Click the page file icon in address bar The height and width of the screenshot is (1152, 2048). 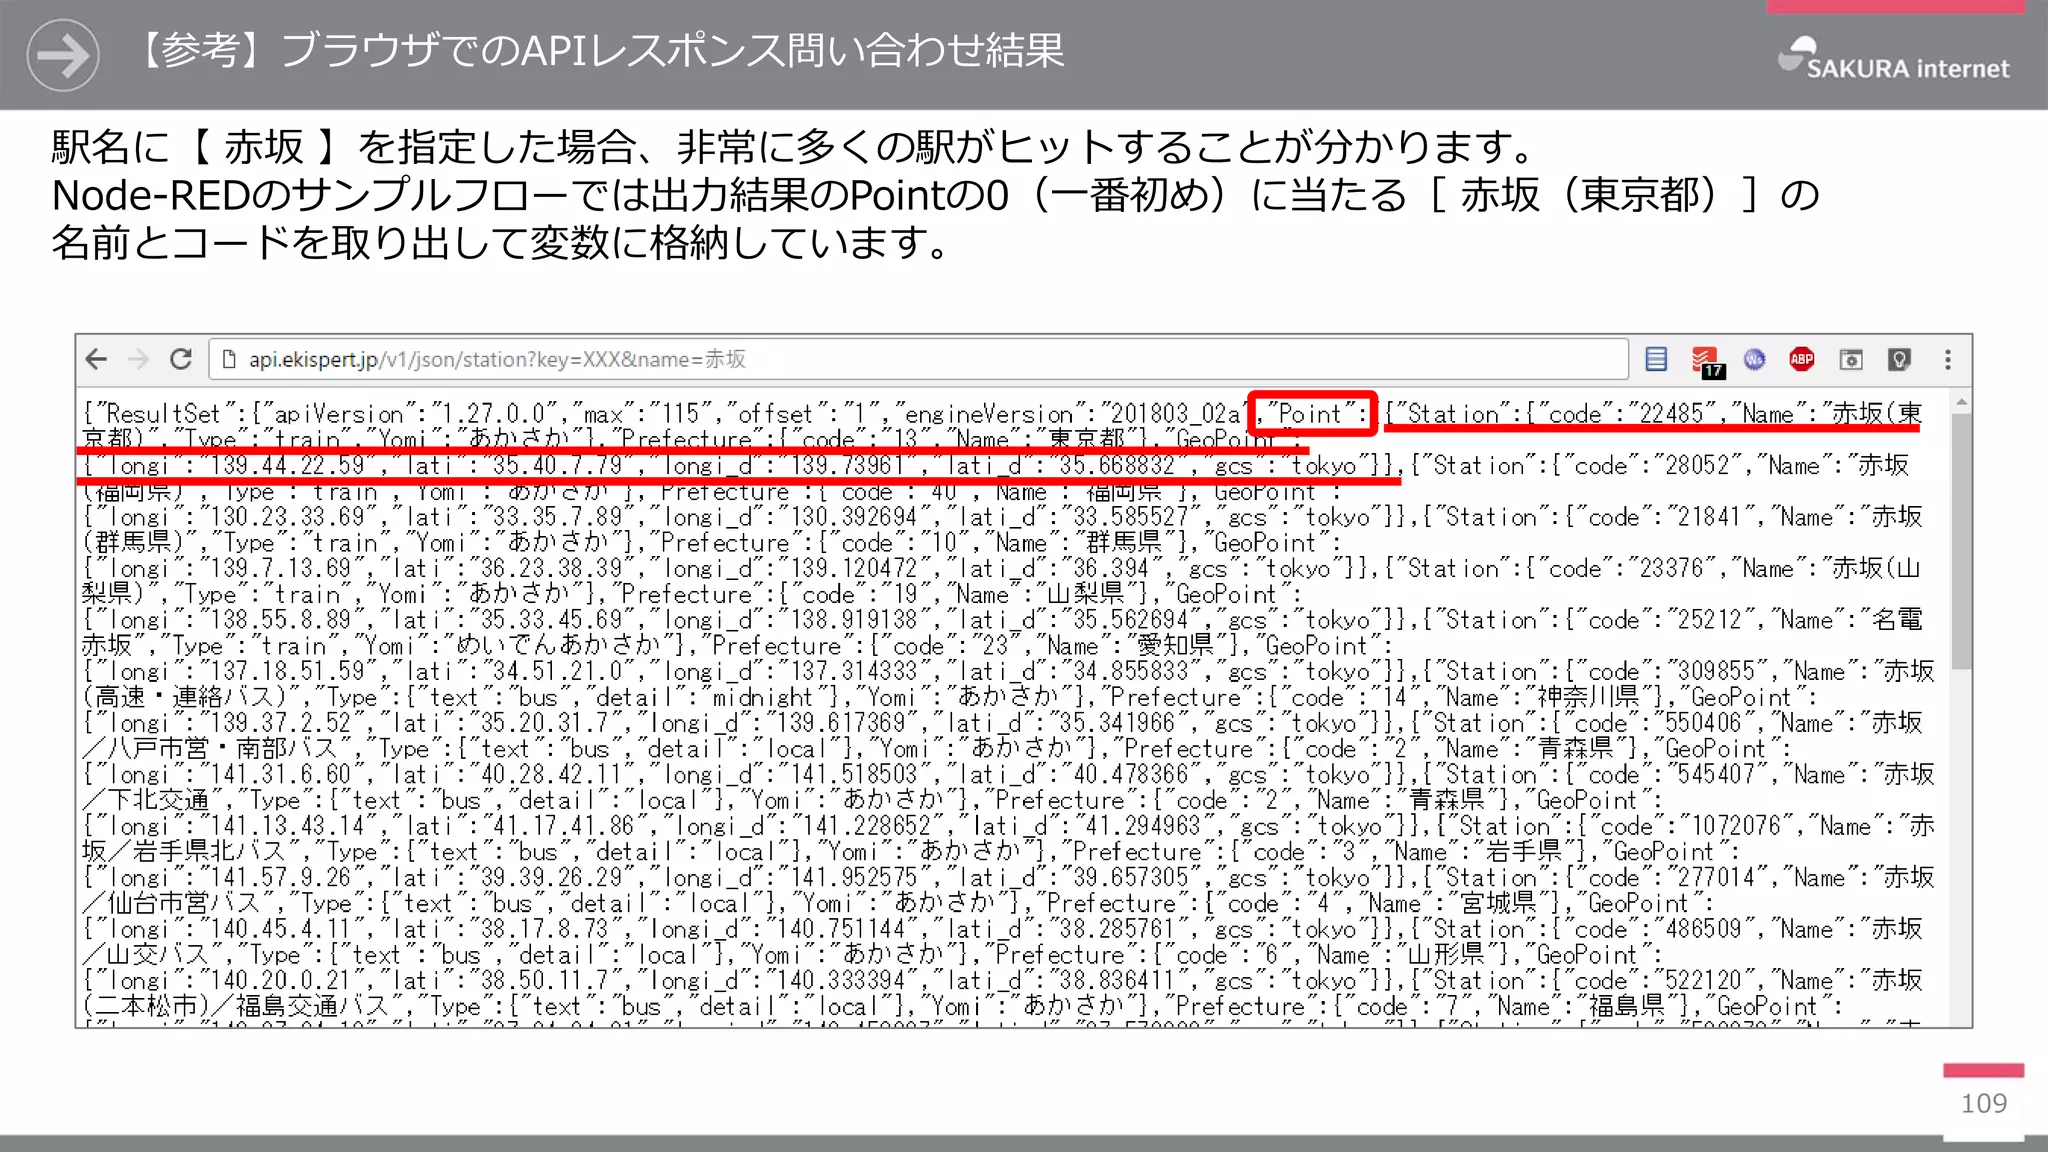229,359
